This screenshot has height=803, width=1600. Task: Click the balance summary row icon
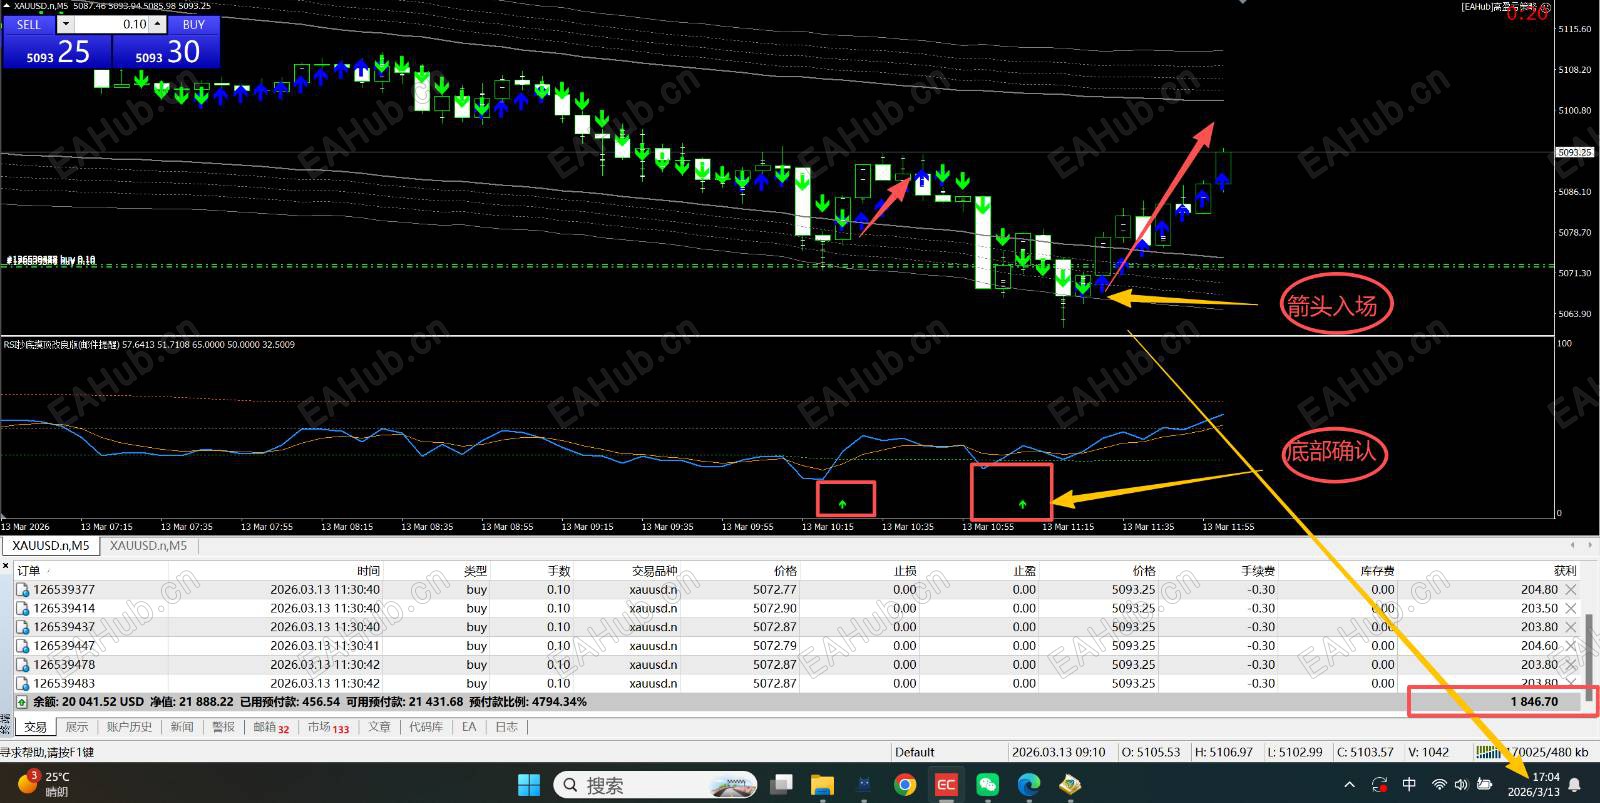point(23,702)
